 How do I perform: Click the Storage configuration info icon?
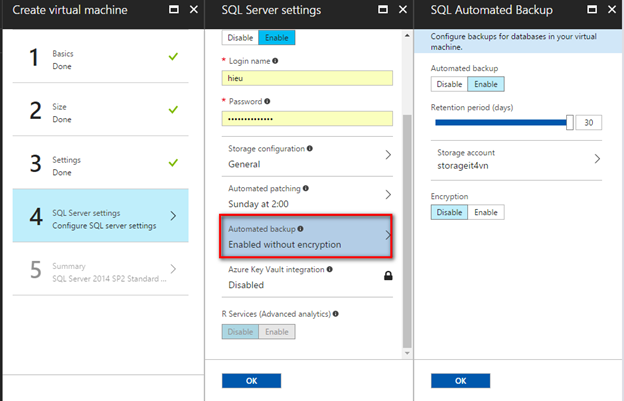(310, 149)
